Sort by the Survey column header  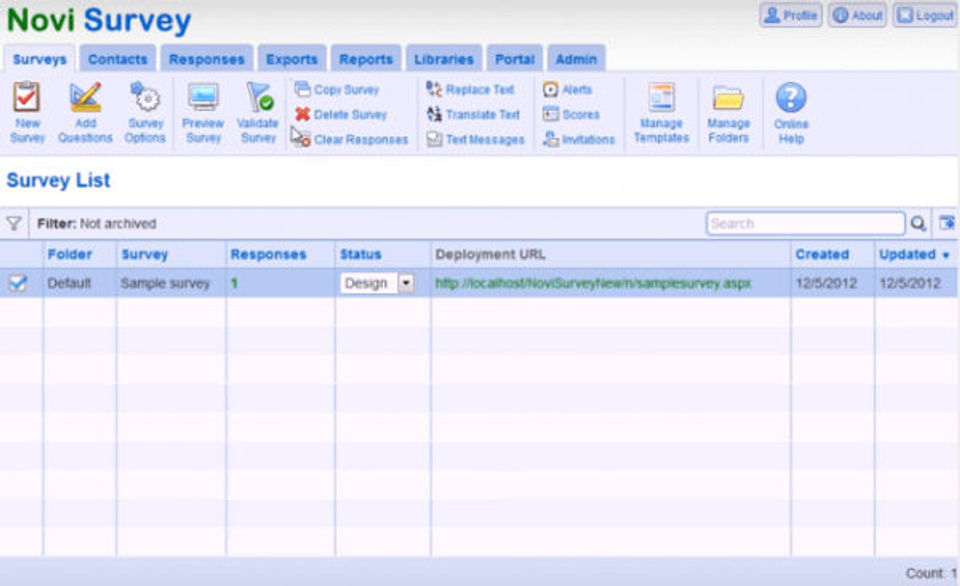click(144, 254)
